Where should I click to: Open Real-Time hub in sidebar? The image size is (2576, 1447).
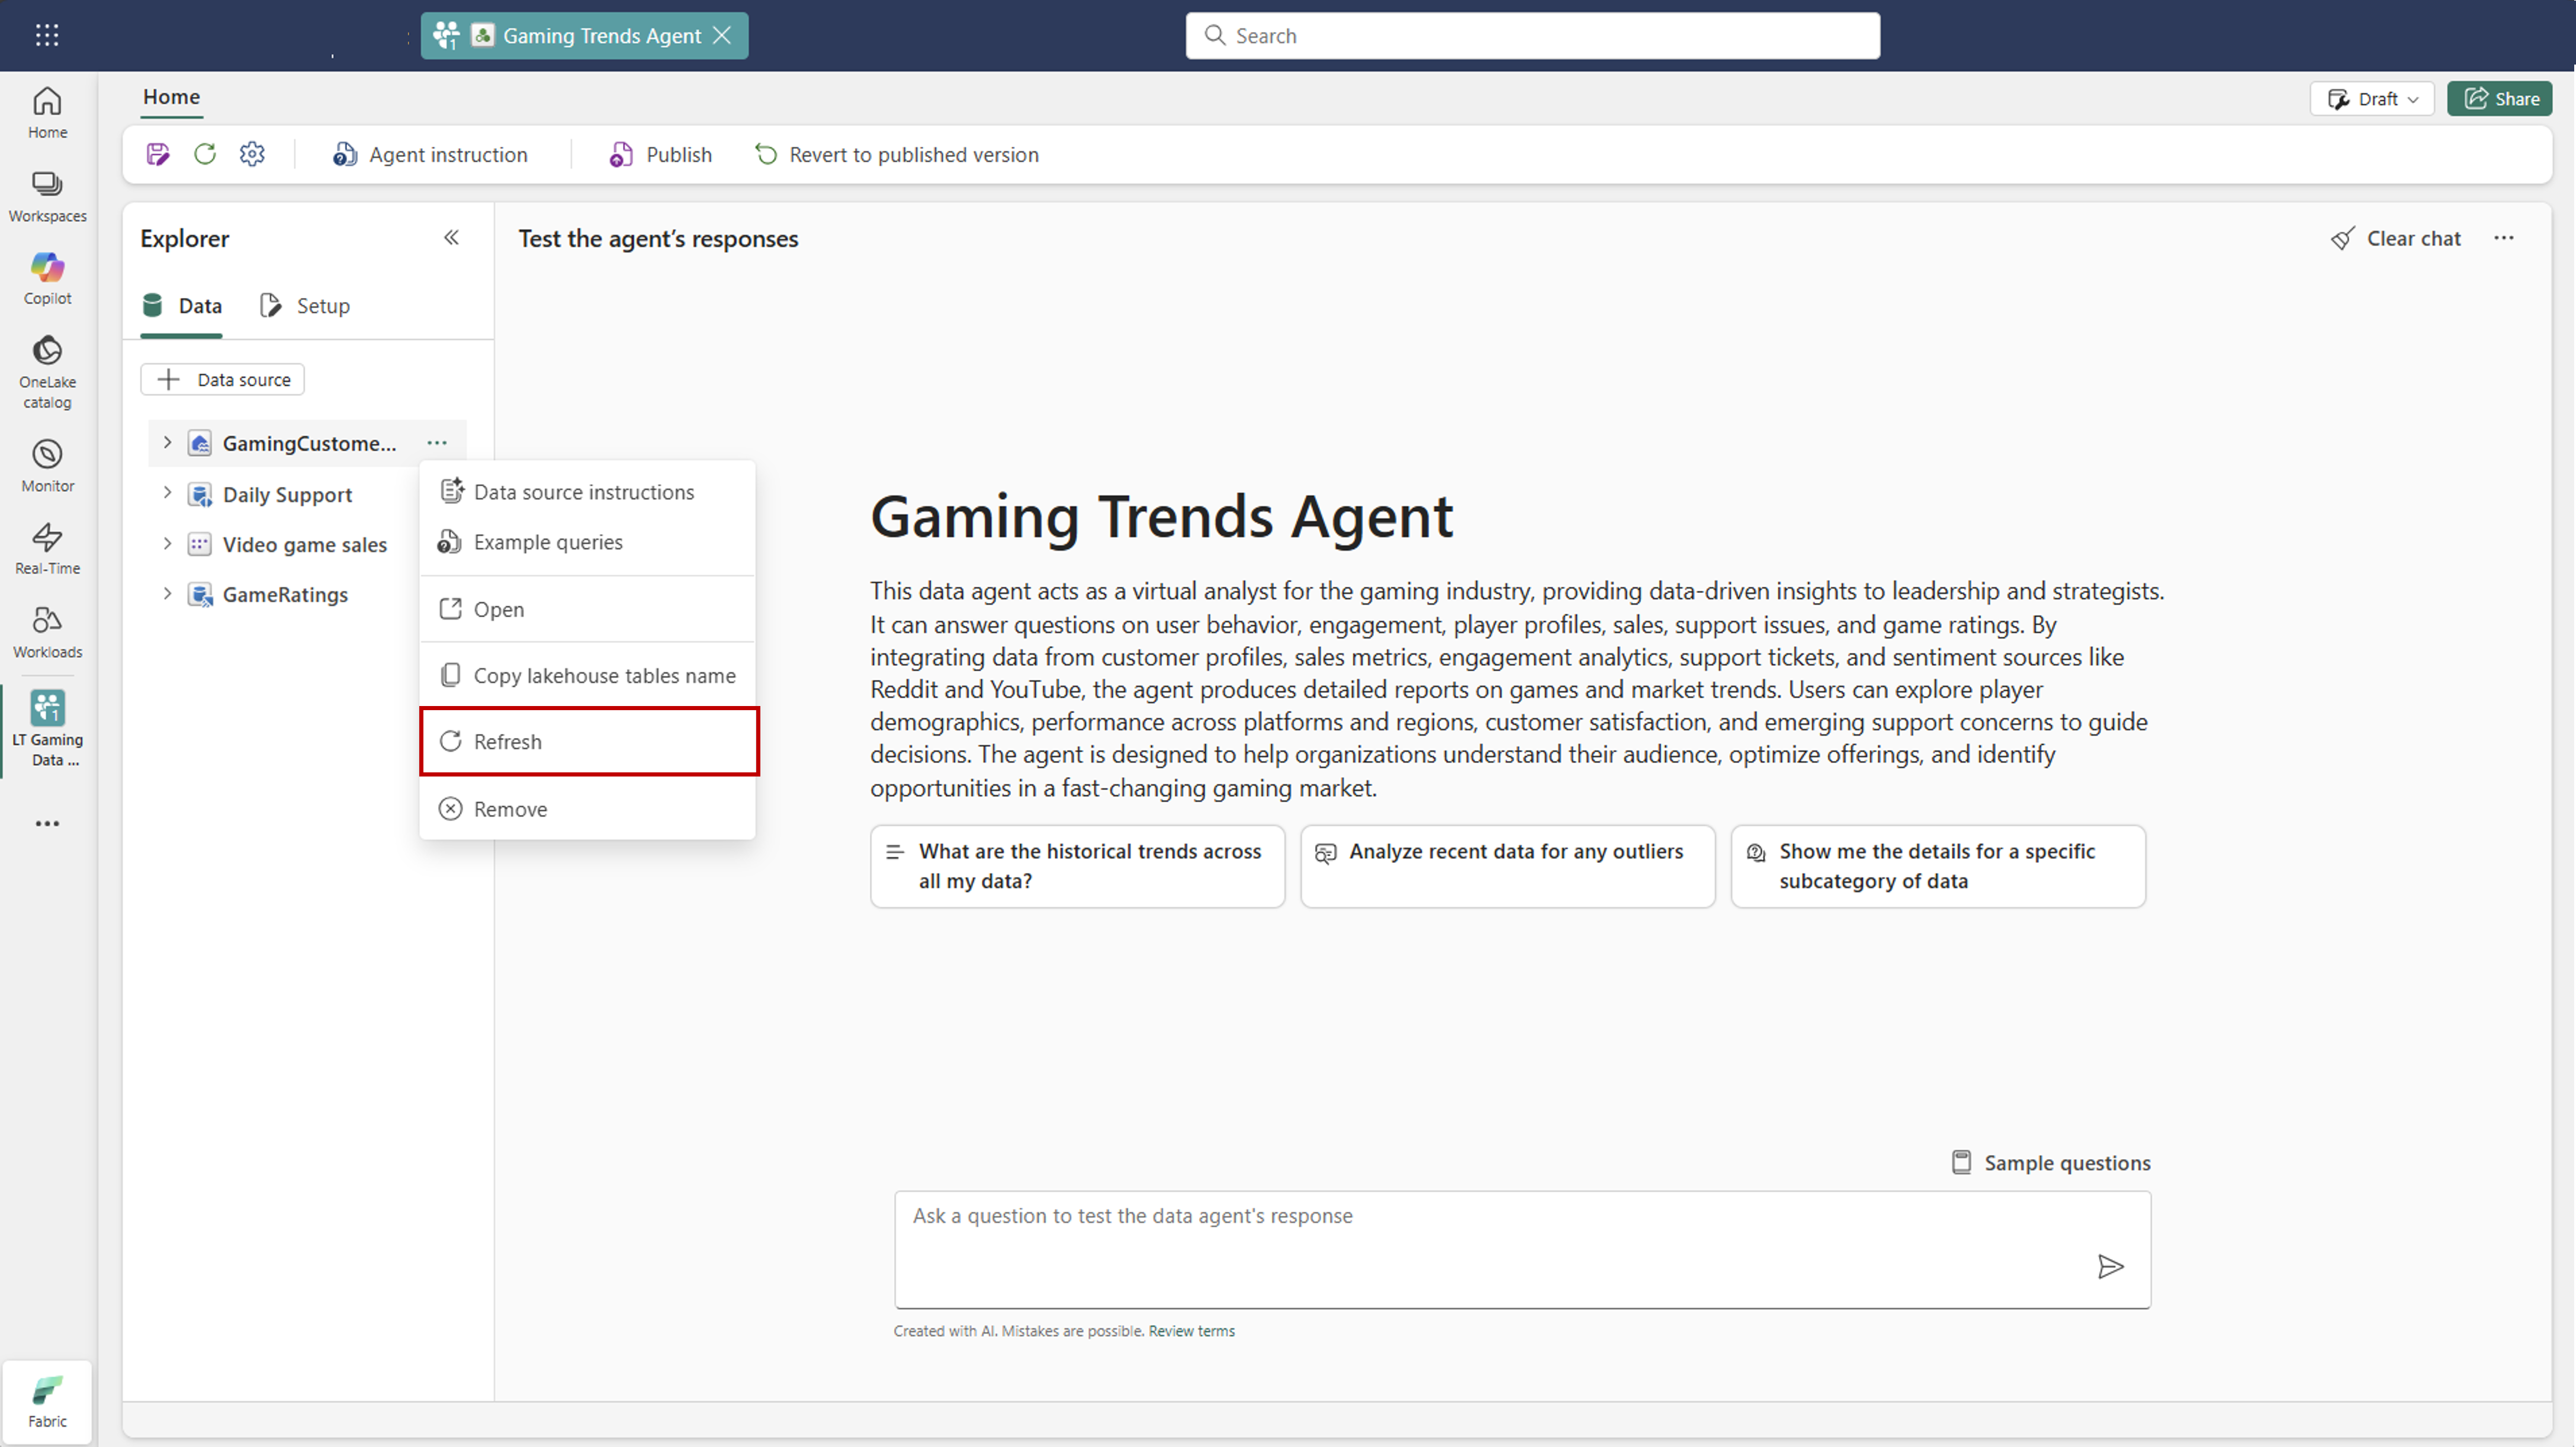pos(47,548)
